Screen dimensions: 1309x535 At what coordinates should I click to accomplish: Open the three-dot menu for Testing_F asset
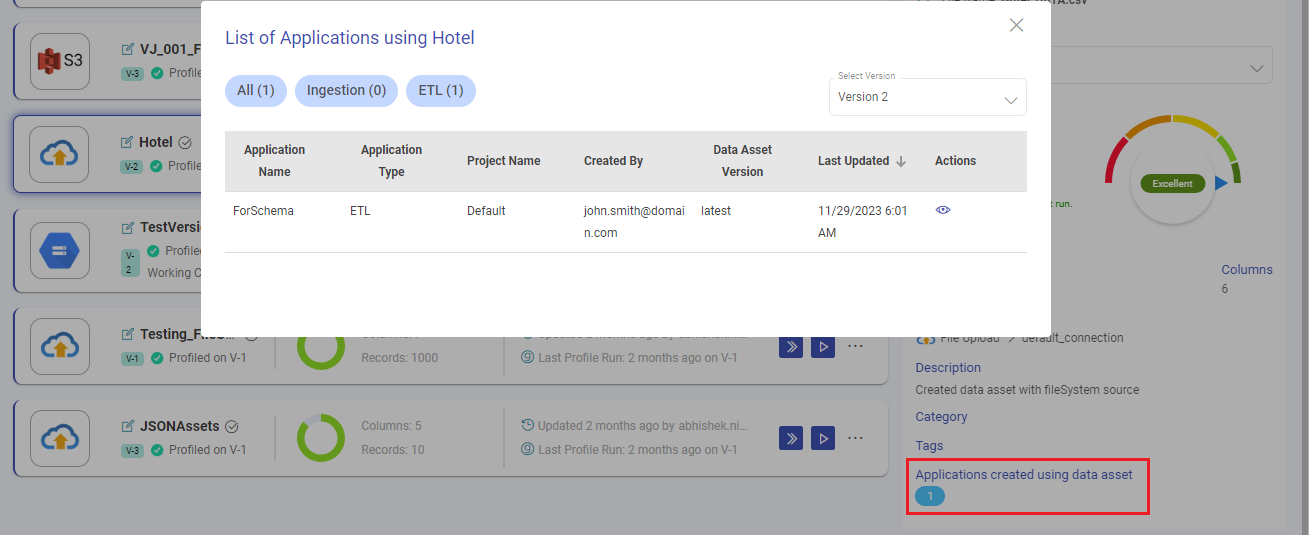(x=855, y=346)
